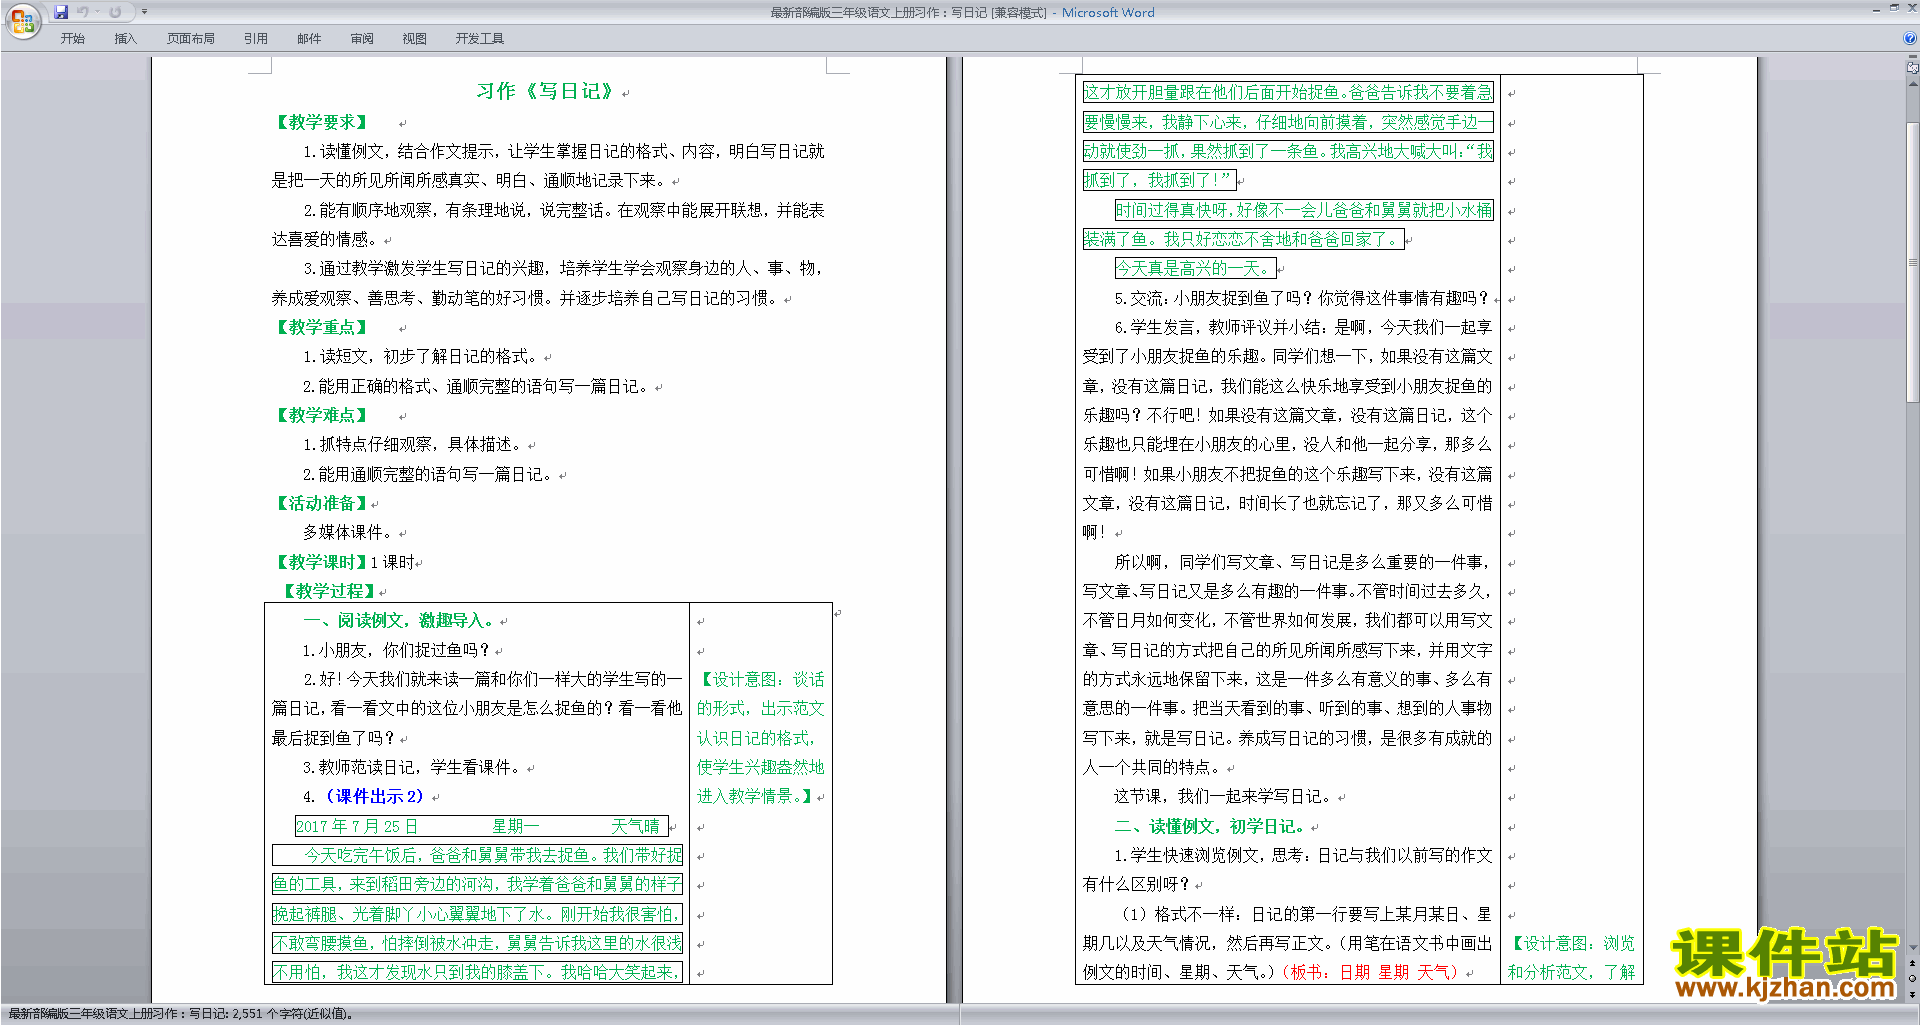
Task: Open the 邮件 ribbon tab
Action: tap(309, 39)
